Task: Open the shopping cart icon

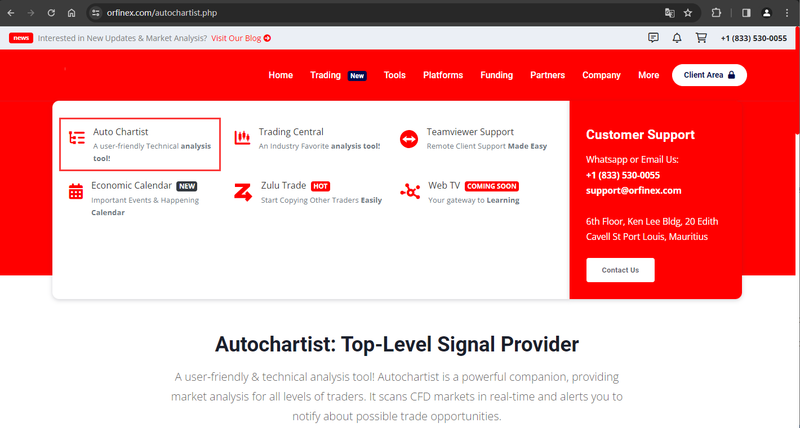Action: 701,38
